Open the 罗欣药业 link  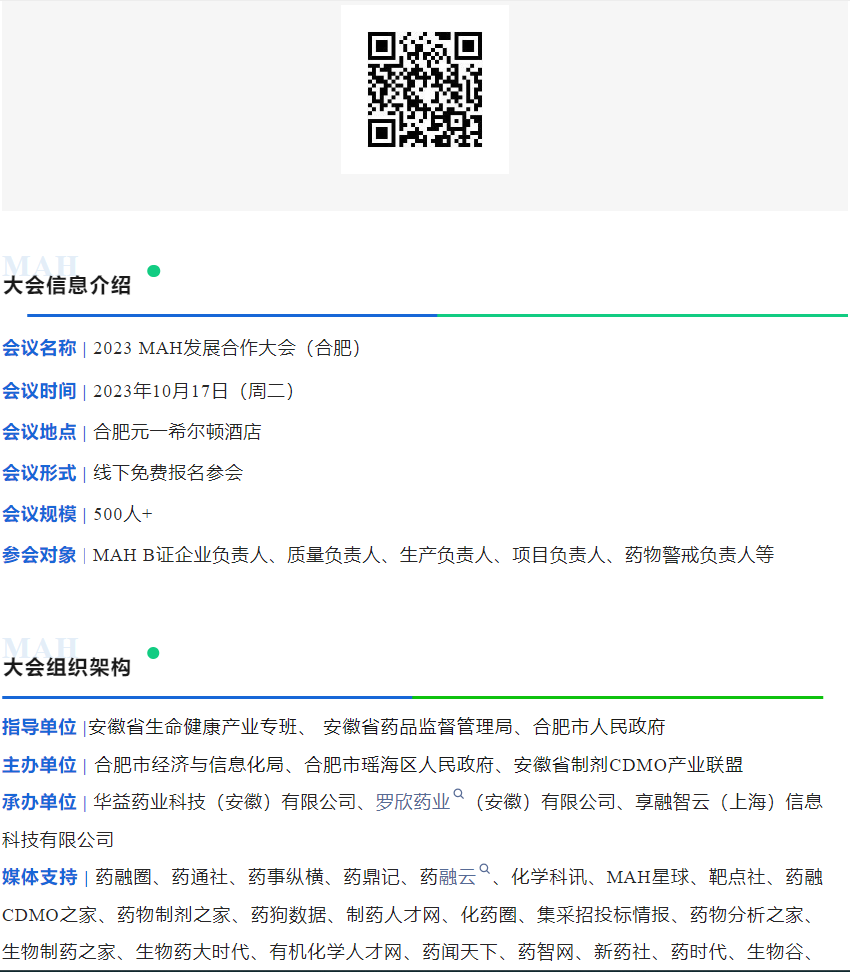[x=412, y=802]
